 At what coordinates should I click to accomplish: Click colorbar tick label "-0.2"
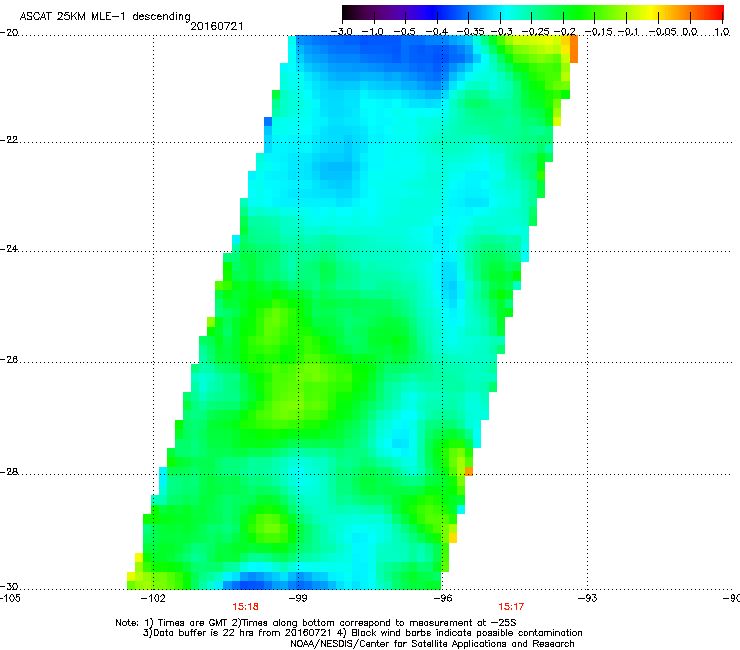(x=565, y=32)
